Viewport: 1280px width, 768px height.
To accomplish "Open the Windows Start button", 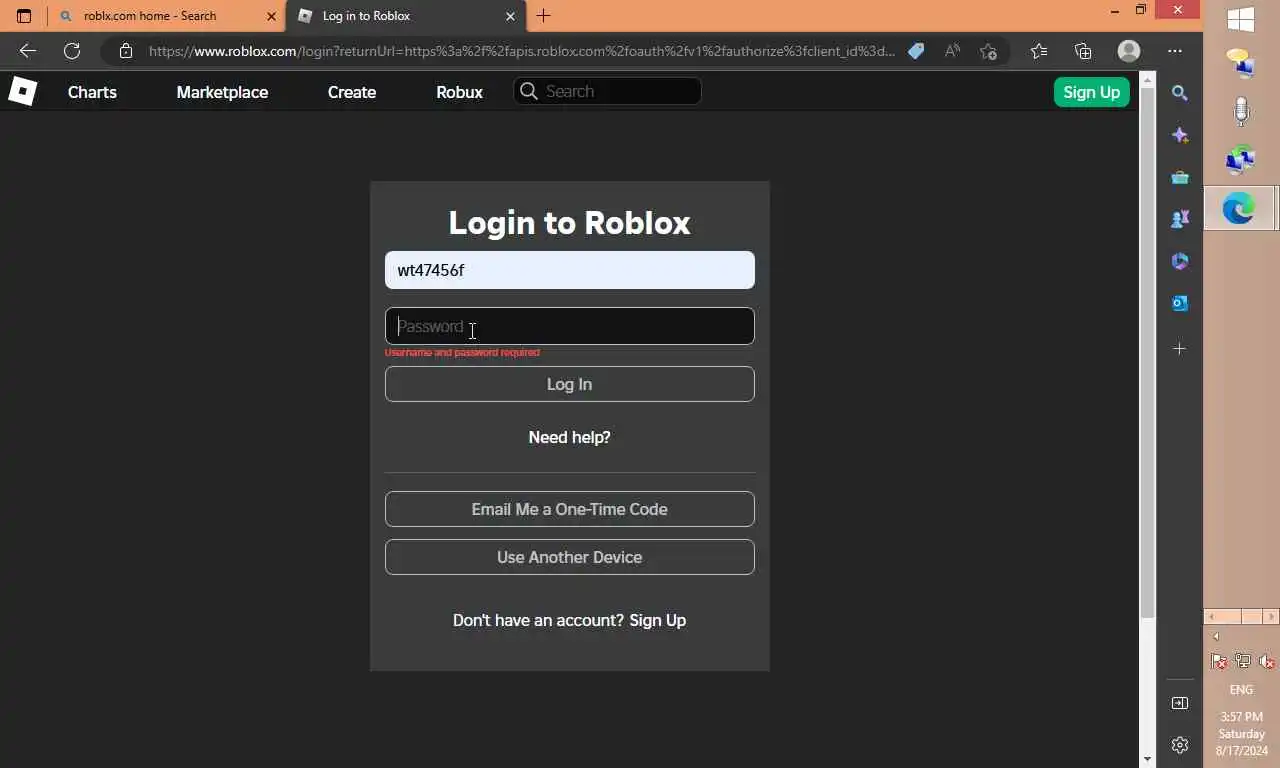I will coord(1241,19).
